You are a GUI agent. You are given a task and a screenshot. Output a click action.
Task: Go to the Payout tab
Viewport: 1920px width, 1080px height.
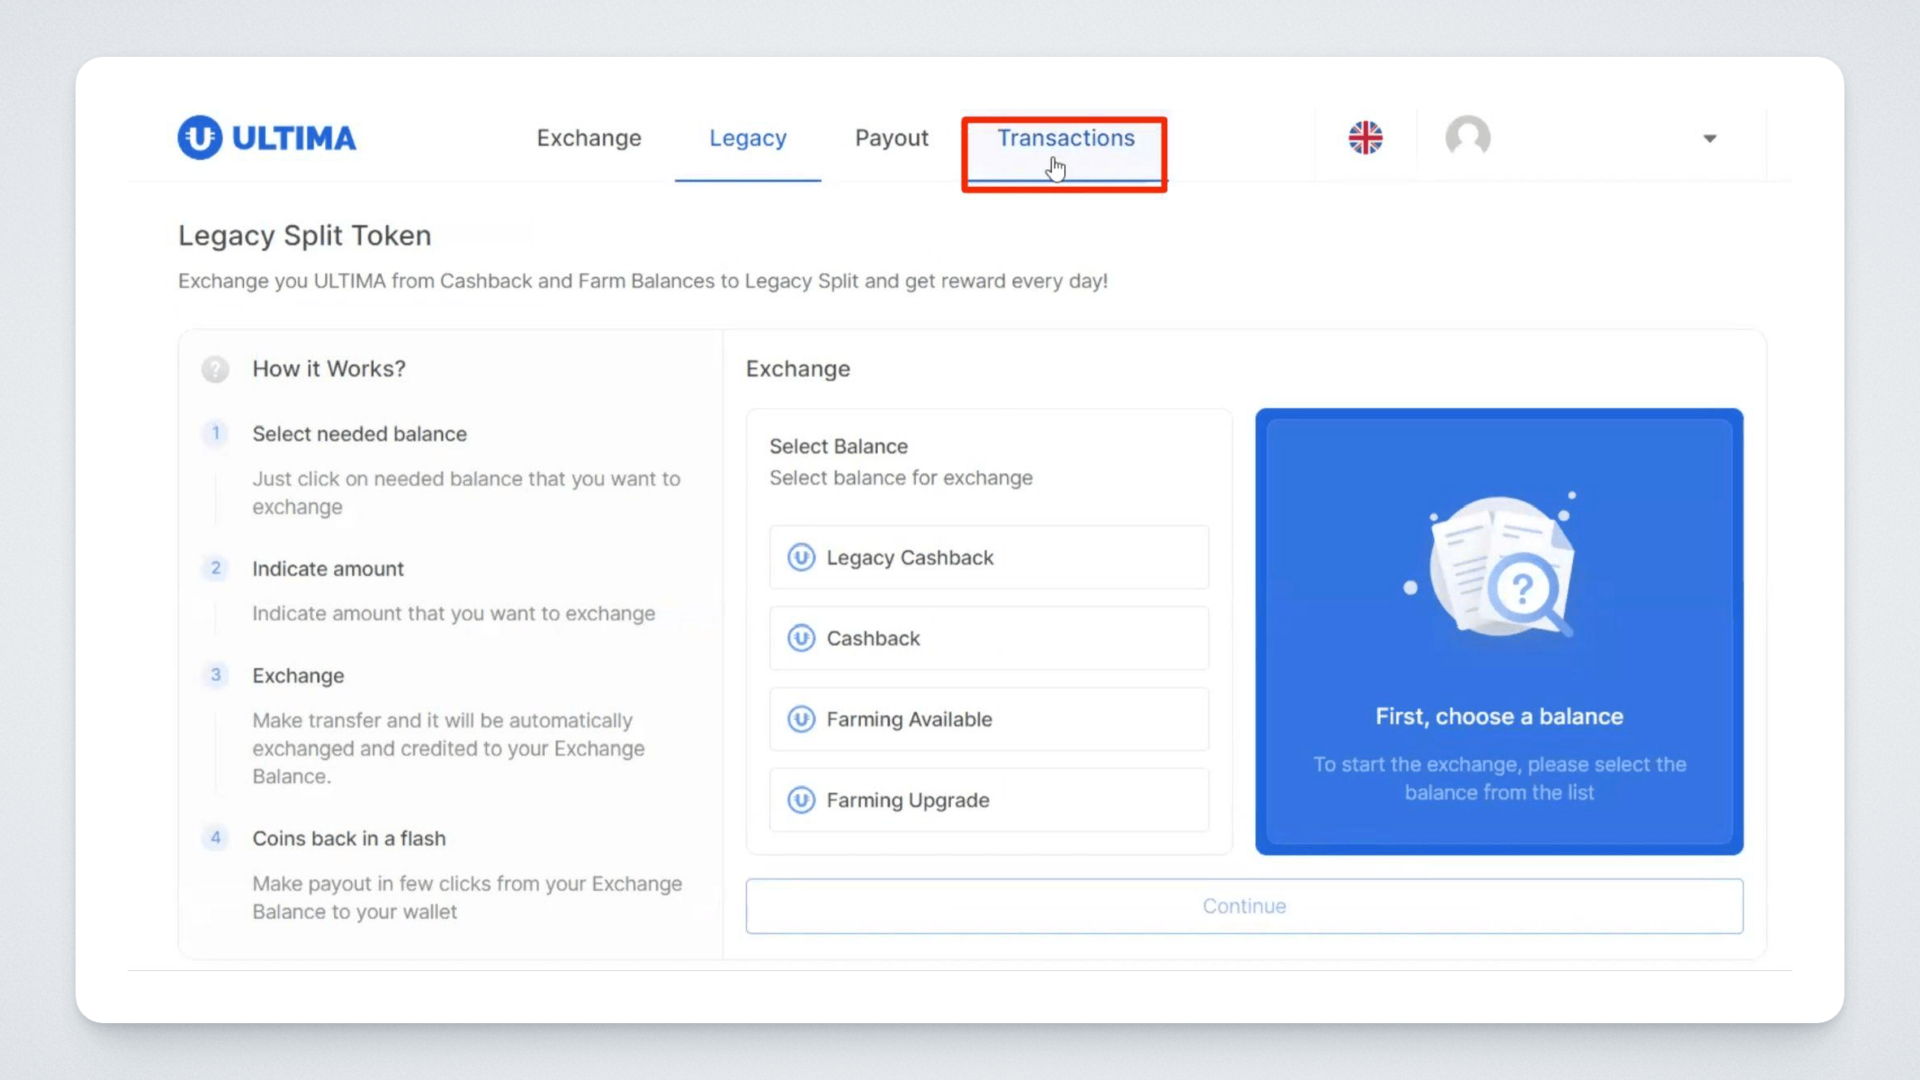coord(891,138)
